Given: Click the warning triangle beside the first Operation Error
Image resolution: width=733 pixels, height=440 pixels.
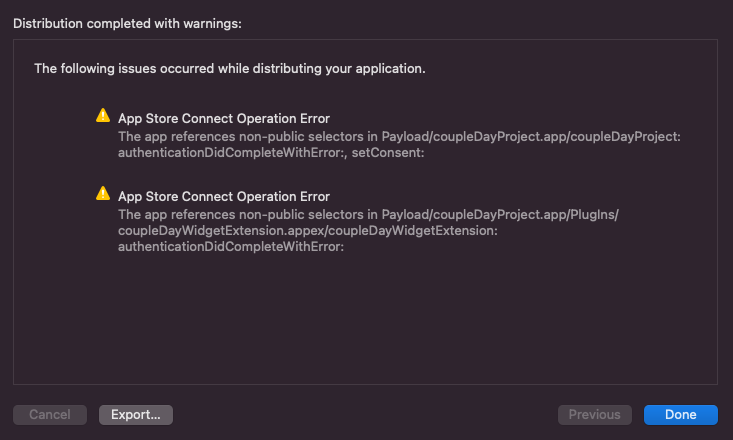Looking at the screenshot, I should point(103,115).
